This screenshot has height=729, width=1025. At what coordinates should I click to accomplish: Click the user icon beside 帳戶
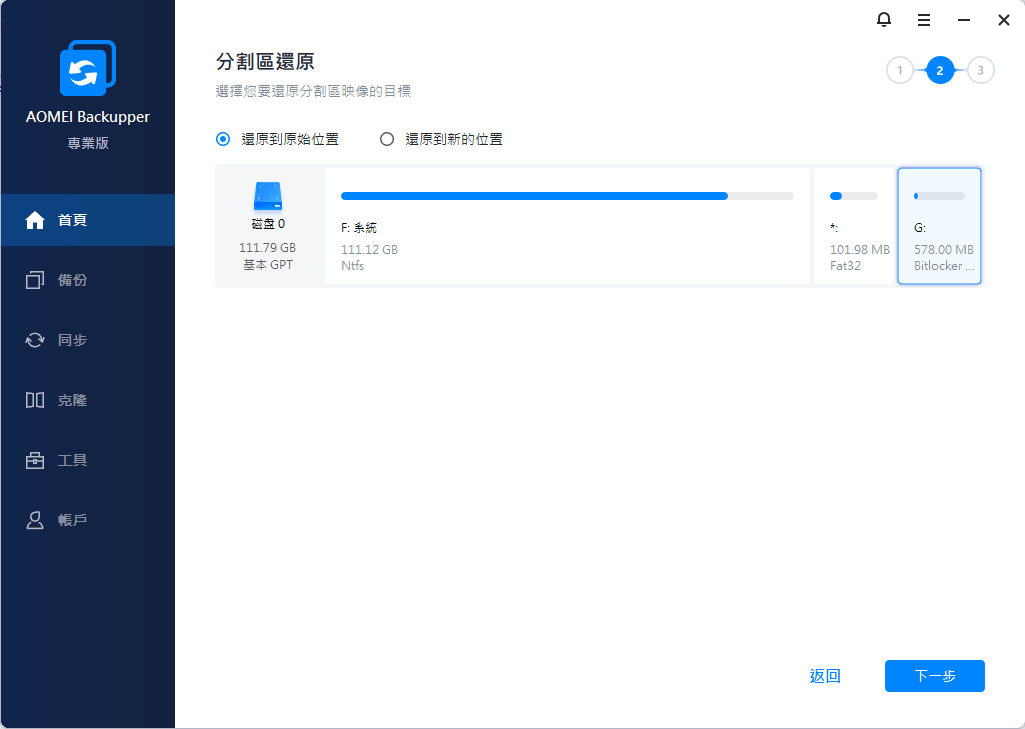pos(35,520)
